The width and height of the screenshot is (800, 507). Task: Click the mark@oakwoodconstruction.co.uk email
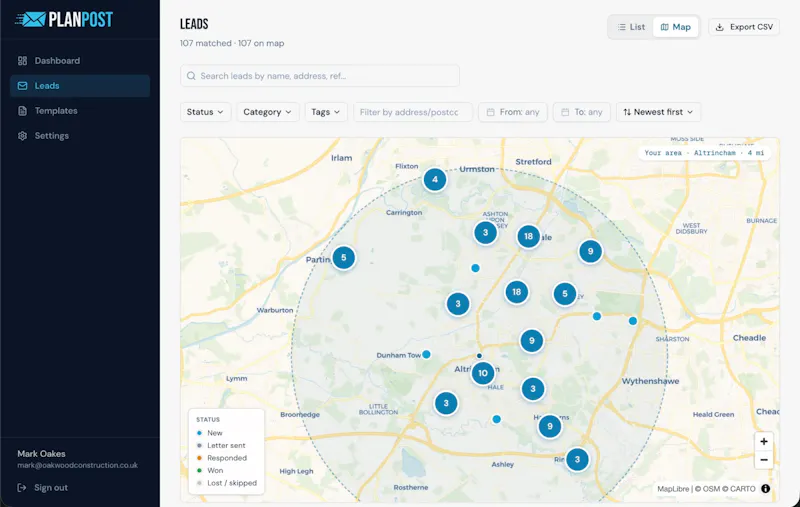point(78,465)
